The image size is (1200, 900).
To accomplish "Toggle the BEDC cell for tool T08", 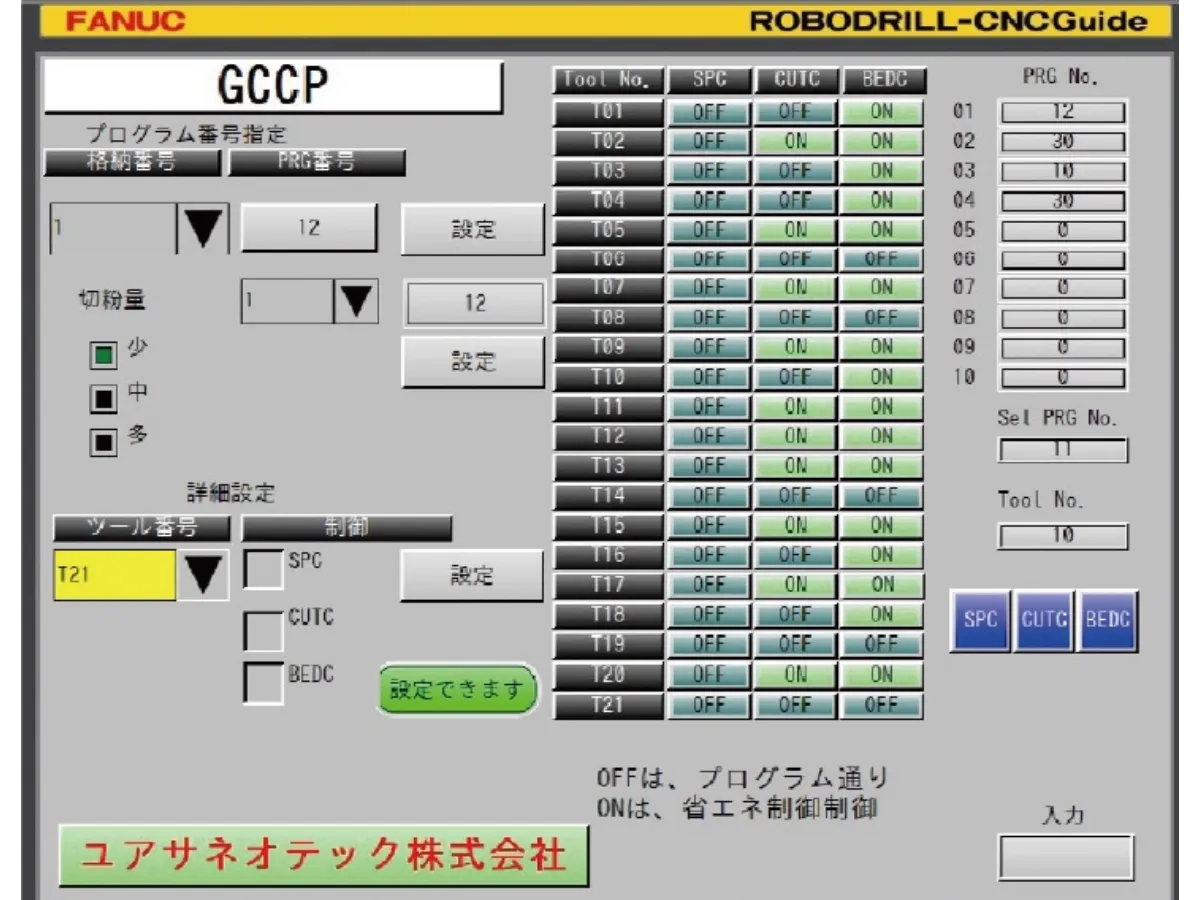I will click(881, 318).
